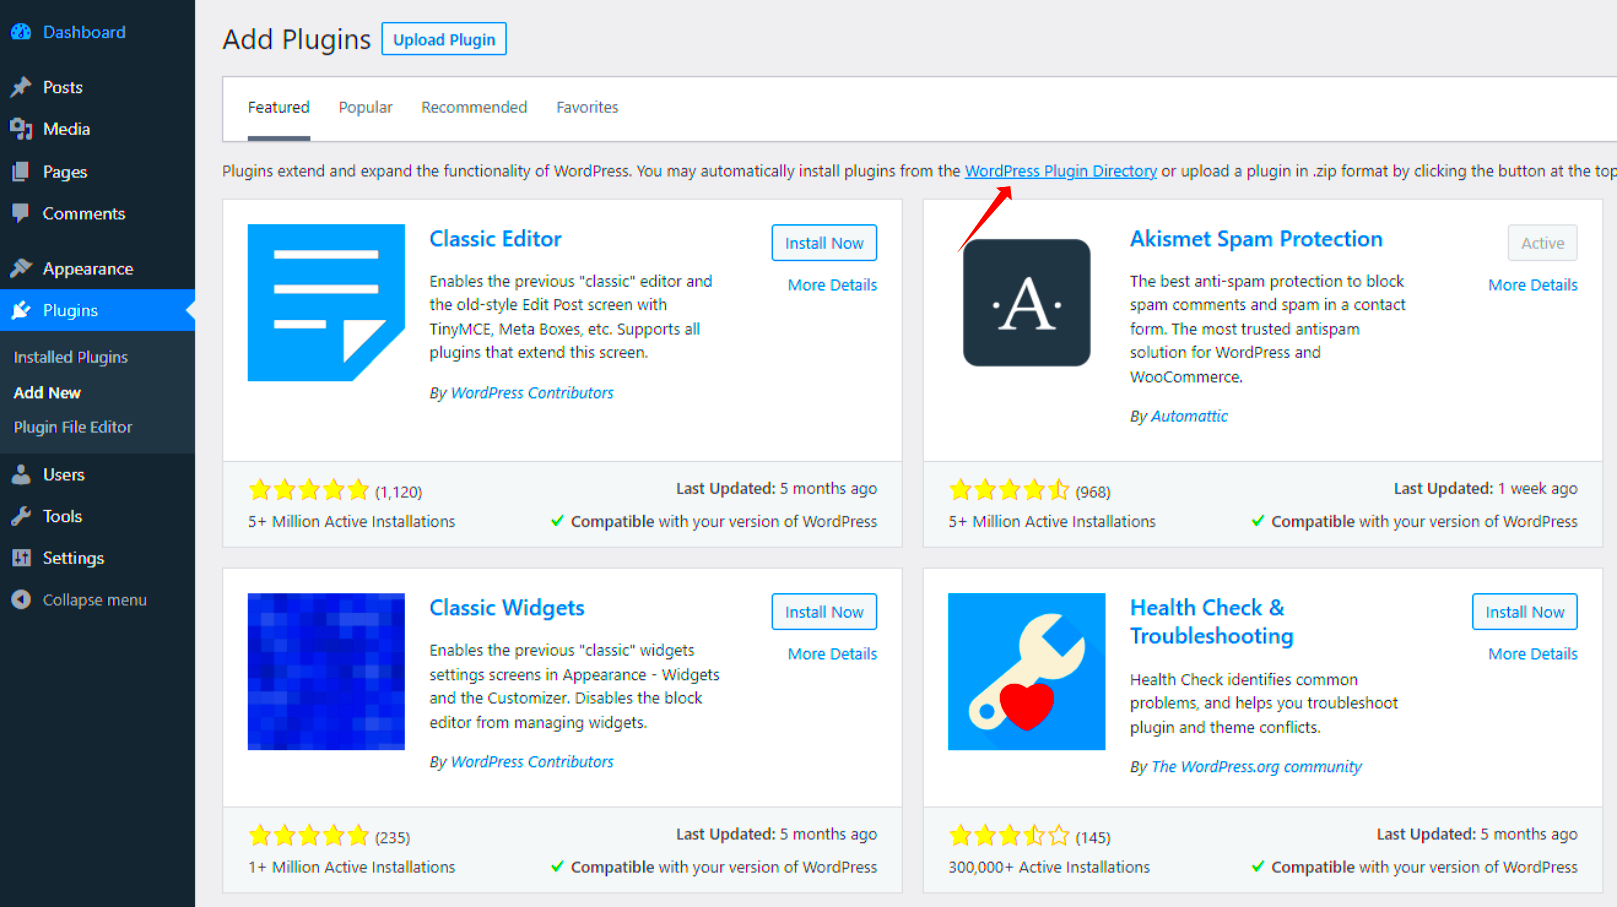The image size is (1617, 907).
Task: View More Details for Classic Editor
Action: click(832, 285)
